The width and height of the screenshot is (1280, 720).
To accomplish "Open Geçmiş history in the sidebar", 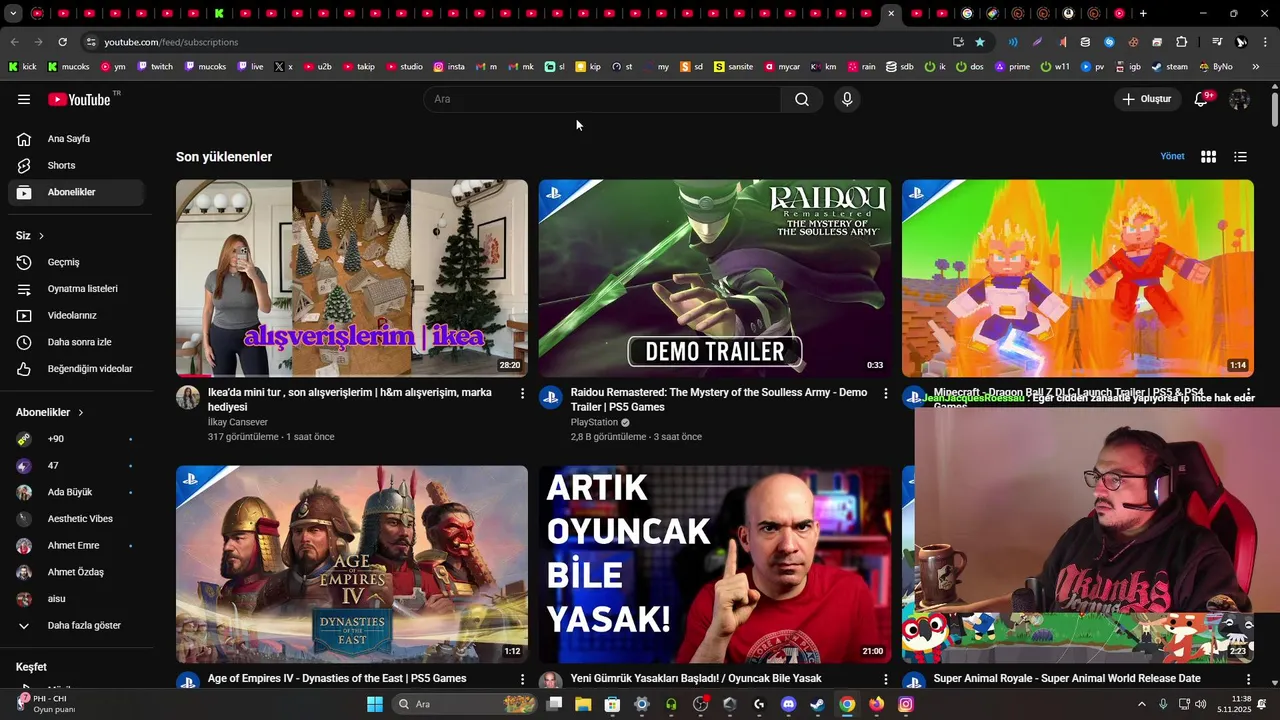I will 76,262.
